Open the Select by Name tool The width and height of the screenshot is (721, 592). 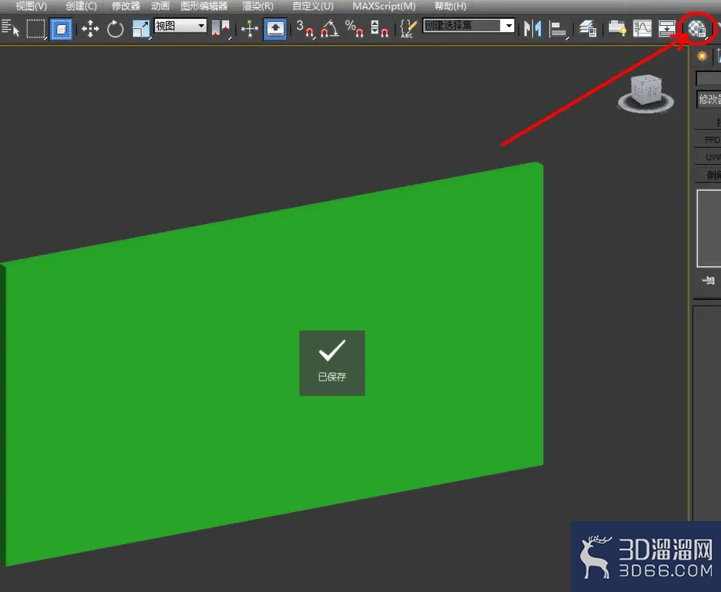coord(10,29)
